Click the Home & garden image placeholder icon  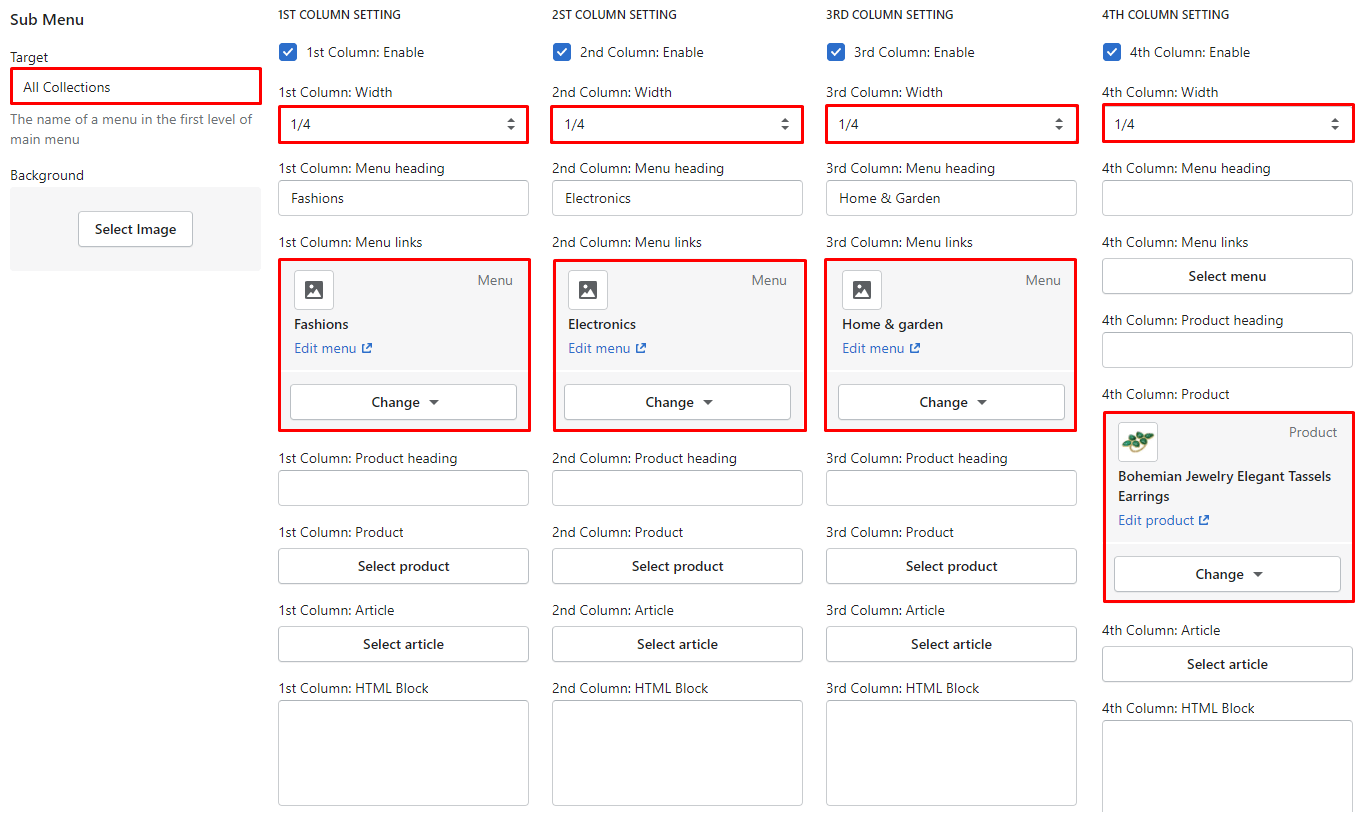pyautogui.click(x=862, y=290)
